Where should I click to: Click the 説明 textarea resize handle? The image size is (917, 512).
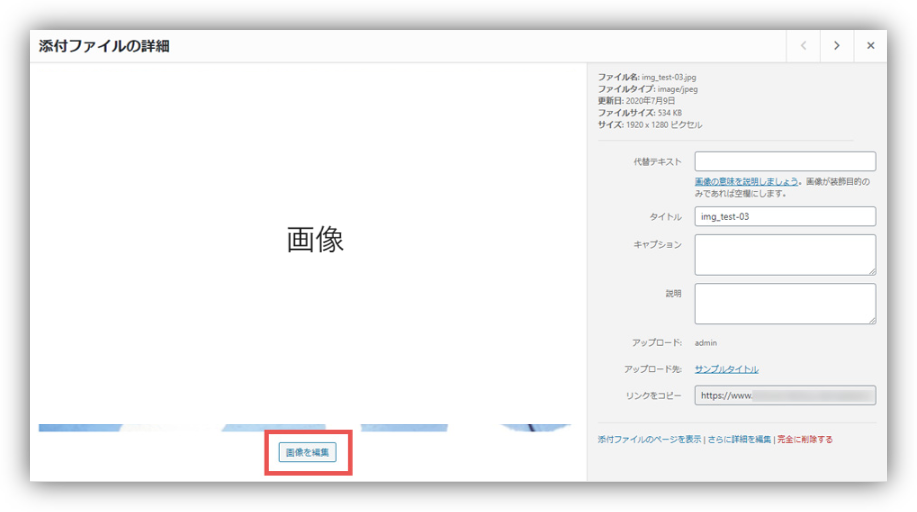(x=872, y=320)
